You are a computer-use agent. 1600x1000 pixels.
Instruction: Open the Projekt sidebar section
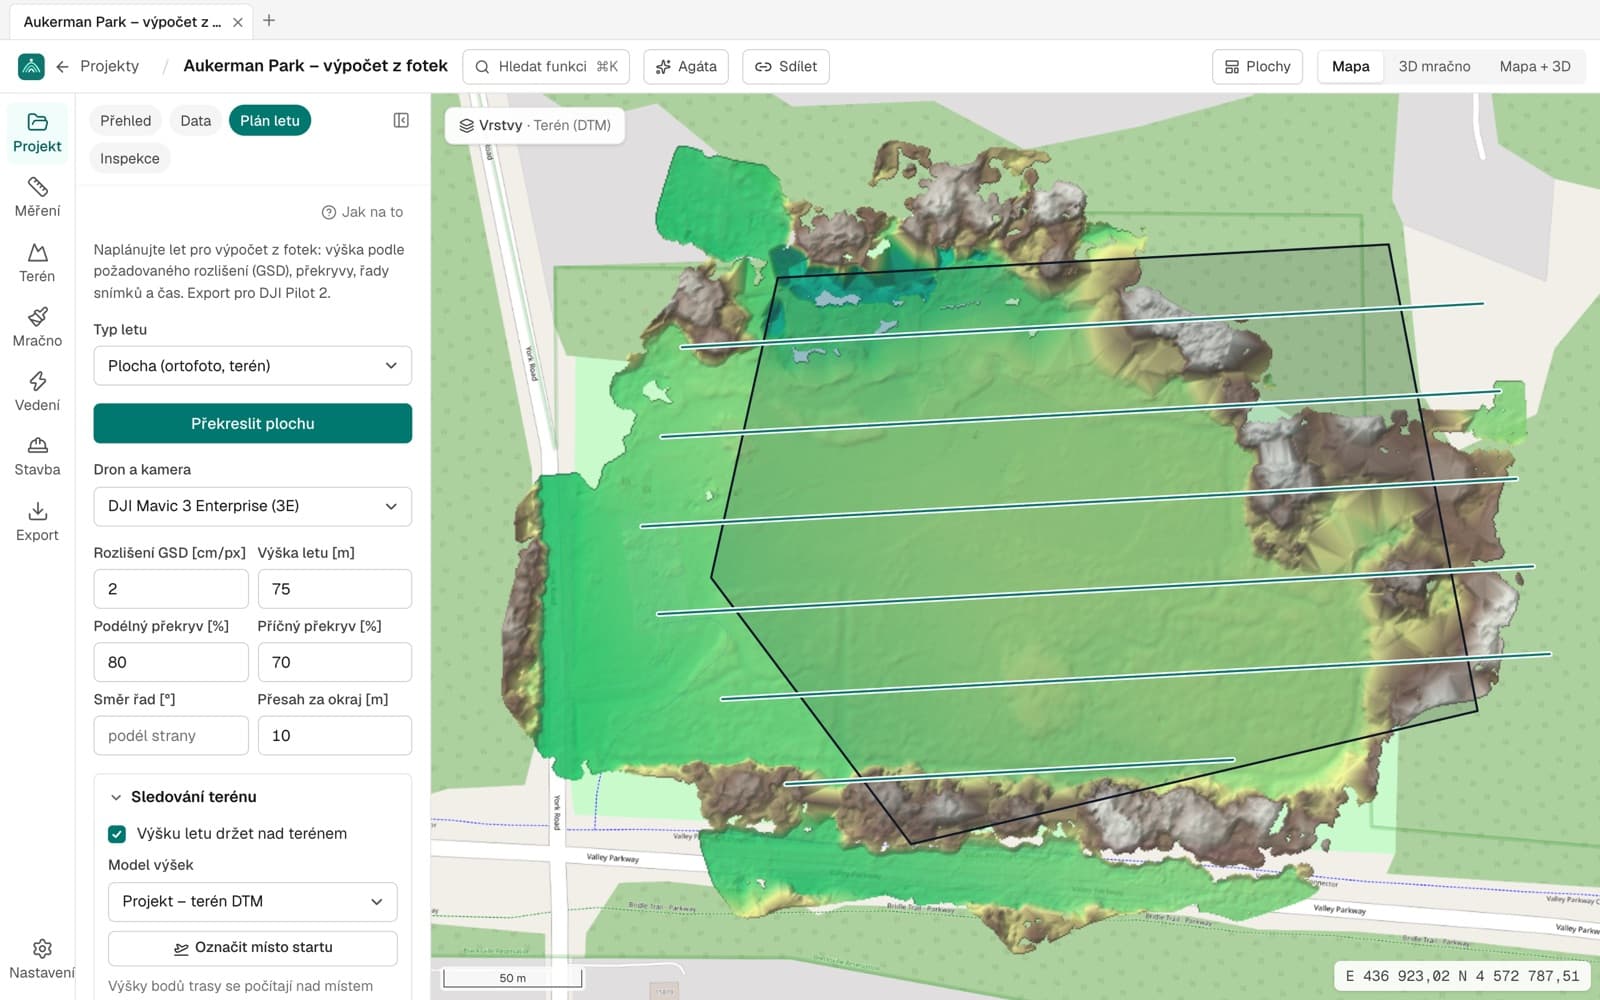click(37, 133)
